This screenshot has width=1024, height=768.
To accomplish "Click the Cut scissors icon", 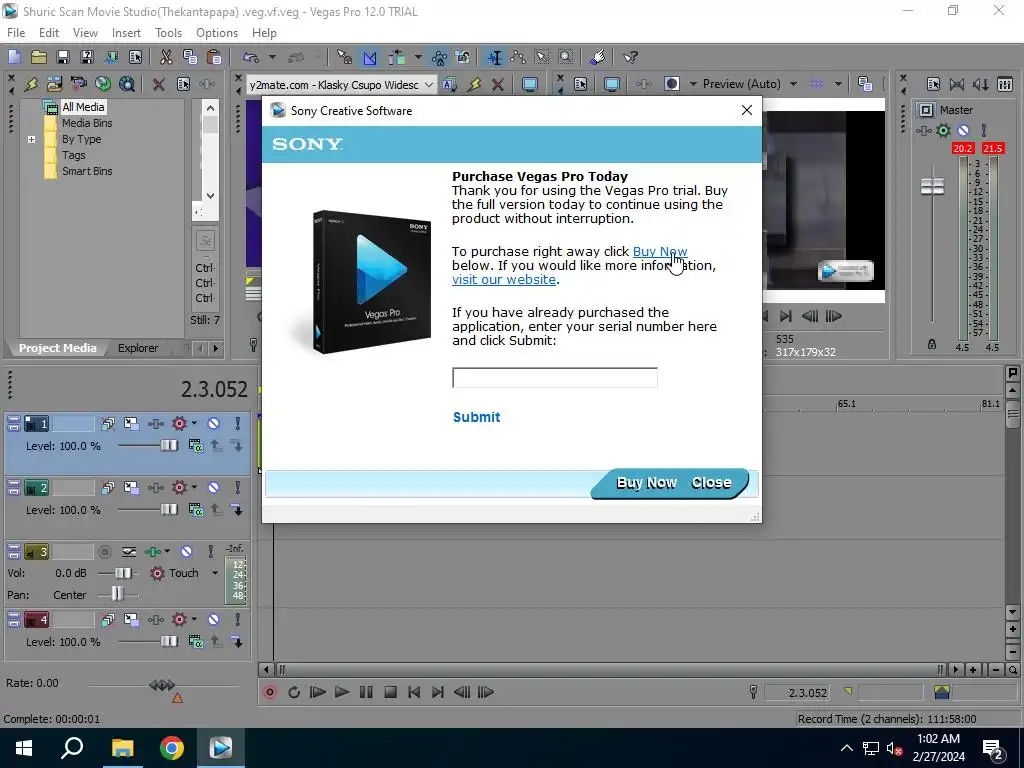I will click(x=166, y=57).
